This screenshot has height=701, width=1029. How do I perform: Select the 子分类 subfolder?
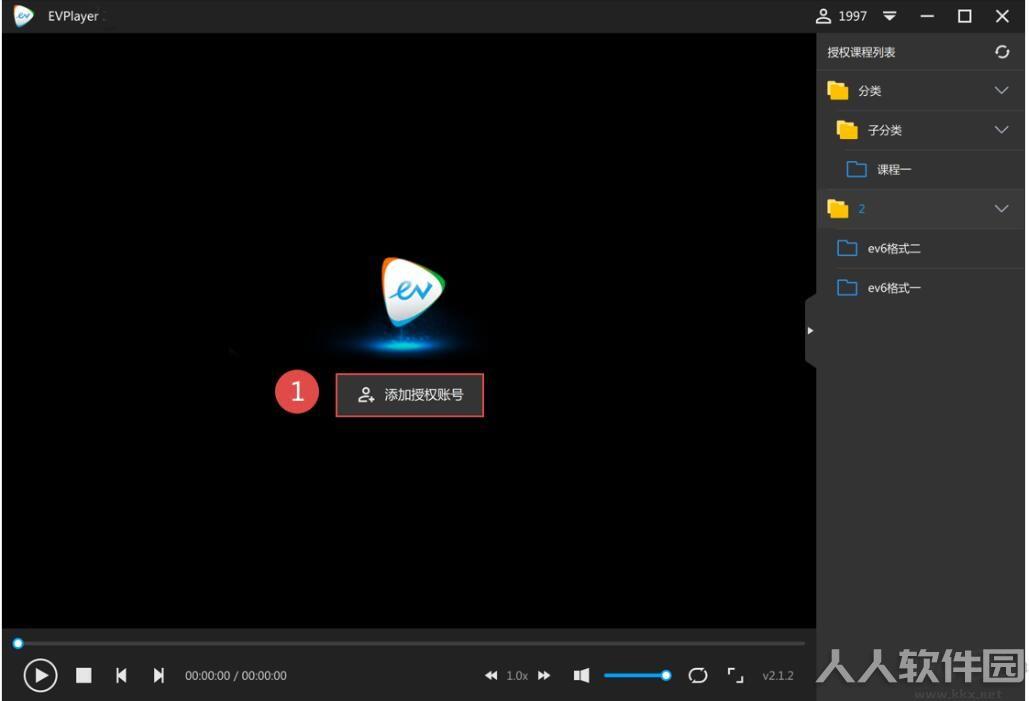(920, 130)
